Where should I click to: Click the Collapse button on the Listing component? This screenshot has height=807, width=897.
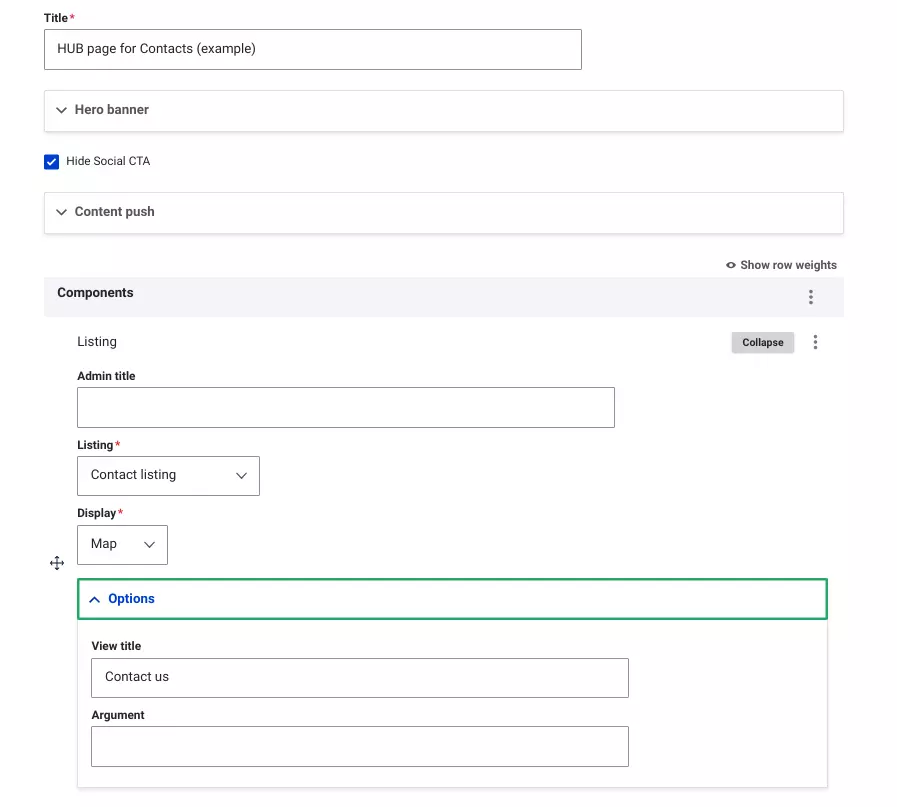tap(762, 342)
